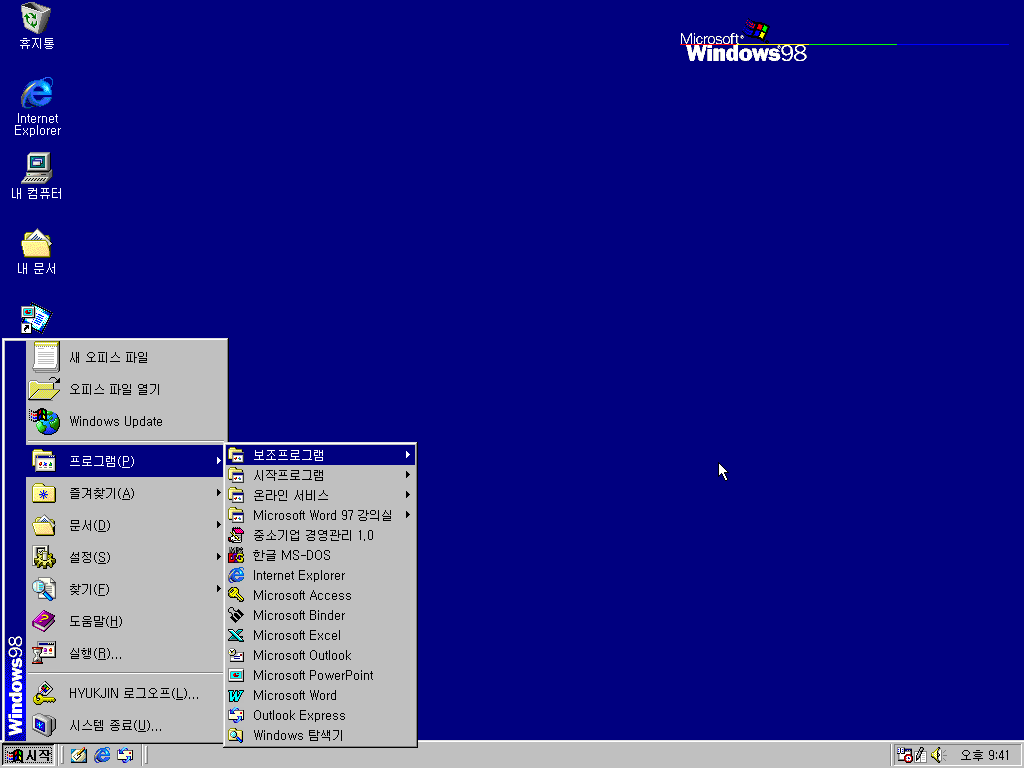The width and height of the screenshot is (1024, 768).
Task: Click the 도움말(H) book icon
Action: click(x=44, y=621)
